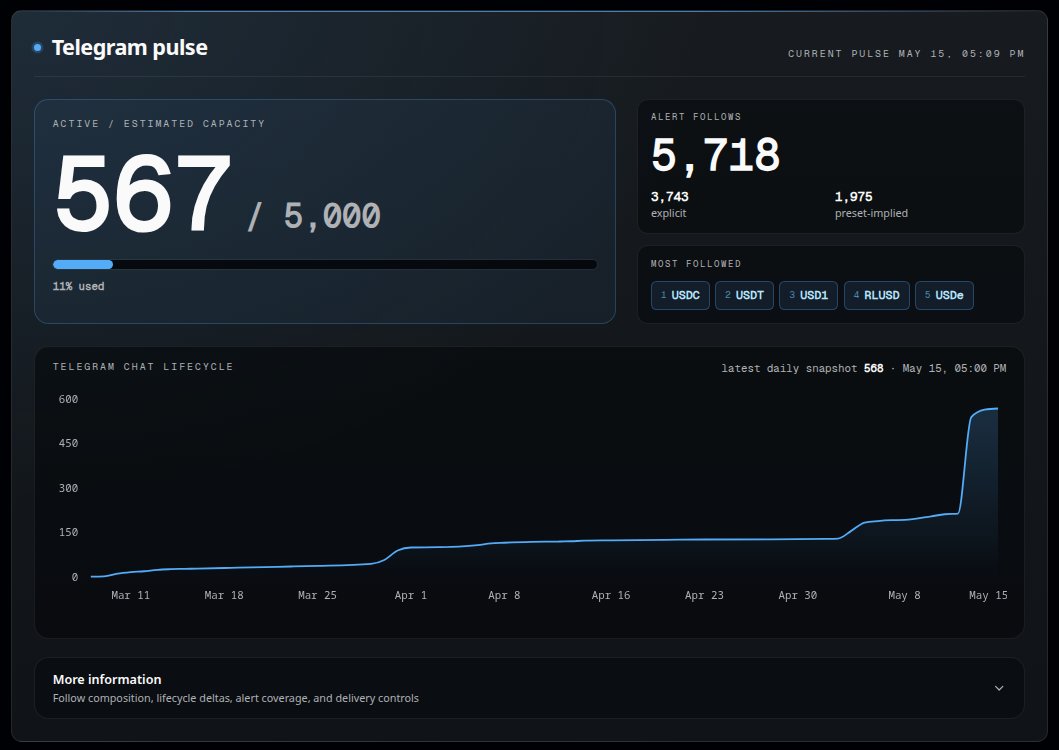Open the More information section title
This screenshot has width=1059, height=750.
(x=107, y=679)
